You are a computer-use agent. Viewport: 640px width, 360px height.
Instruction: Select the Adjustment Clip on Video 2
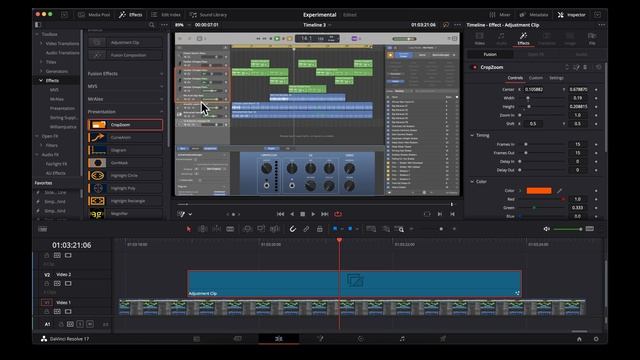coord(354,283)
